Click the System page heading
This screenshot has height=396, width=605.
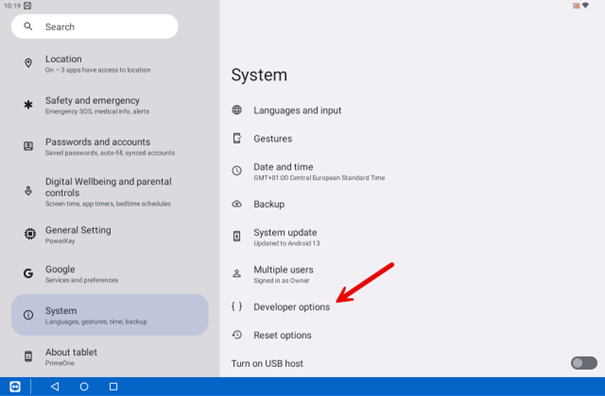[x=259, y=74]
